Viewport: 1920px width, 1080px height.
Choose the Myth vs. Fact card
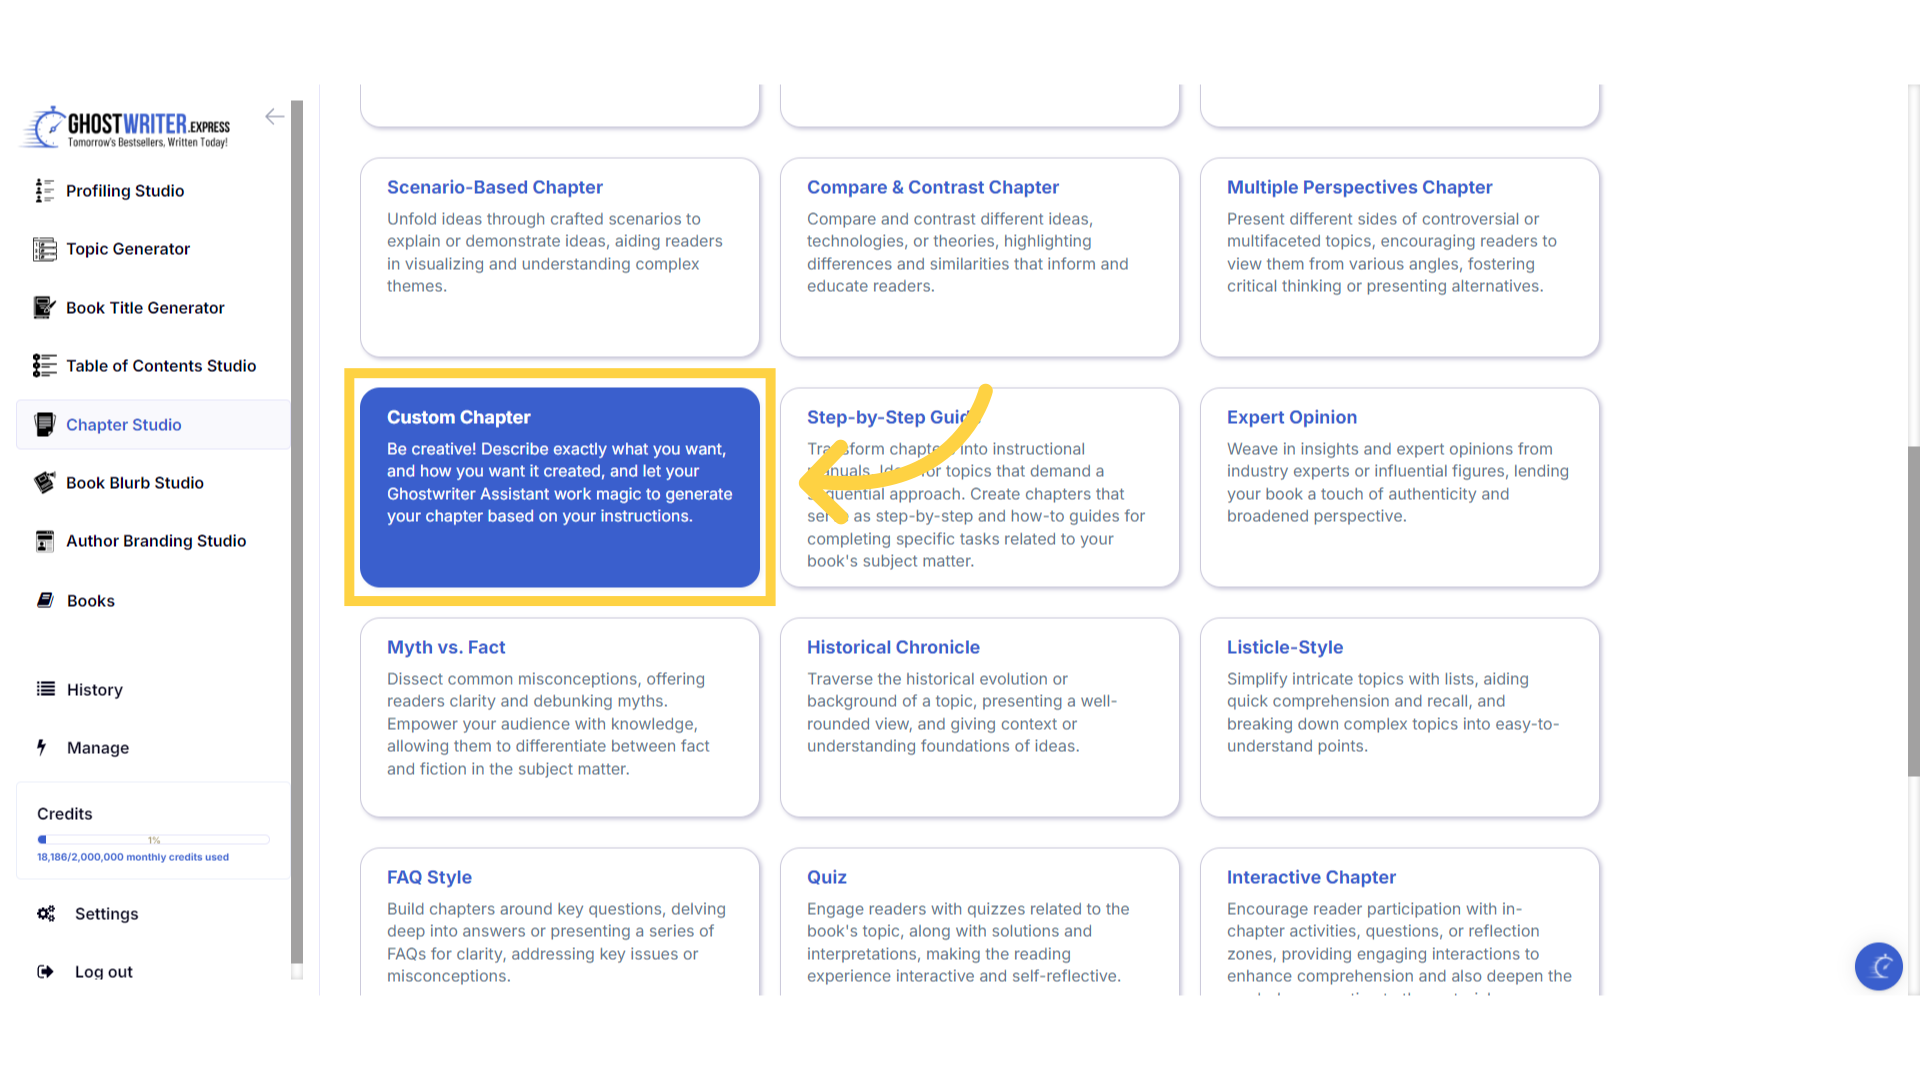click(559, 717)
